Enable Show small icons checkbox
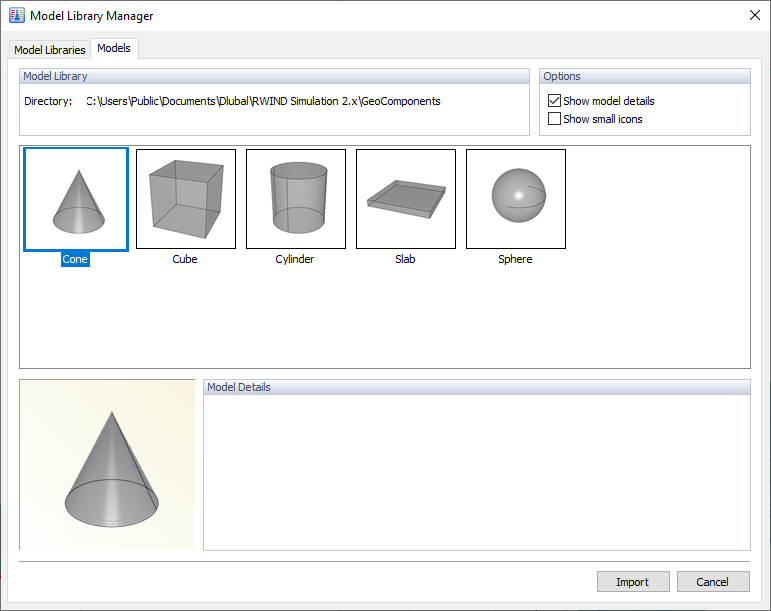The width and height of the screenshot is (771, 611). [554, 119]
